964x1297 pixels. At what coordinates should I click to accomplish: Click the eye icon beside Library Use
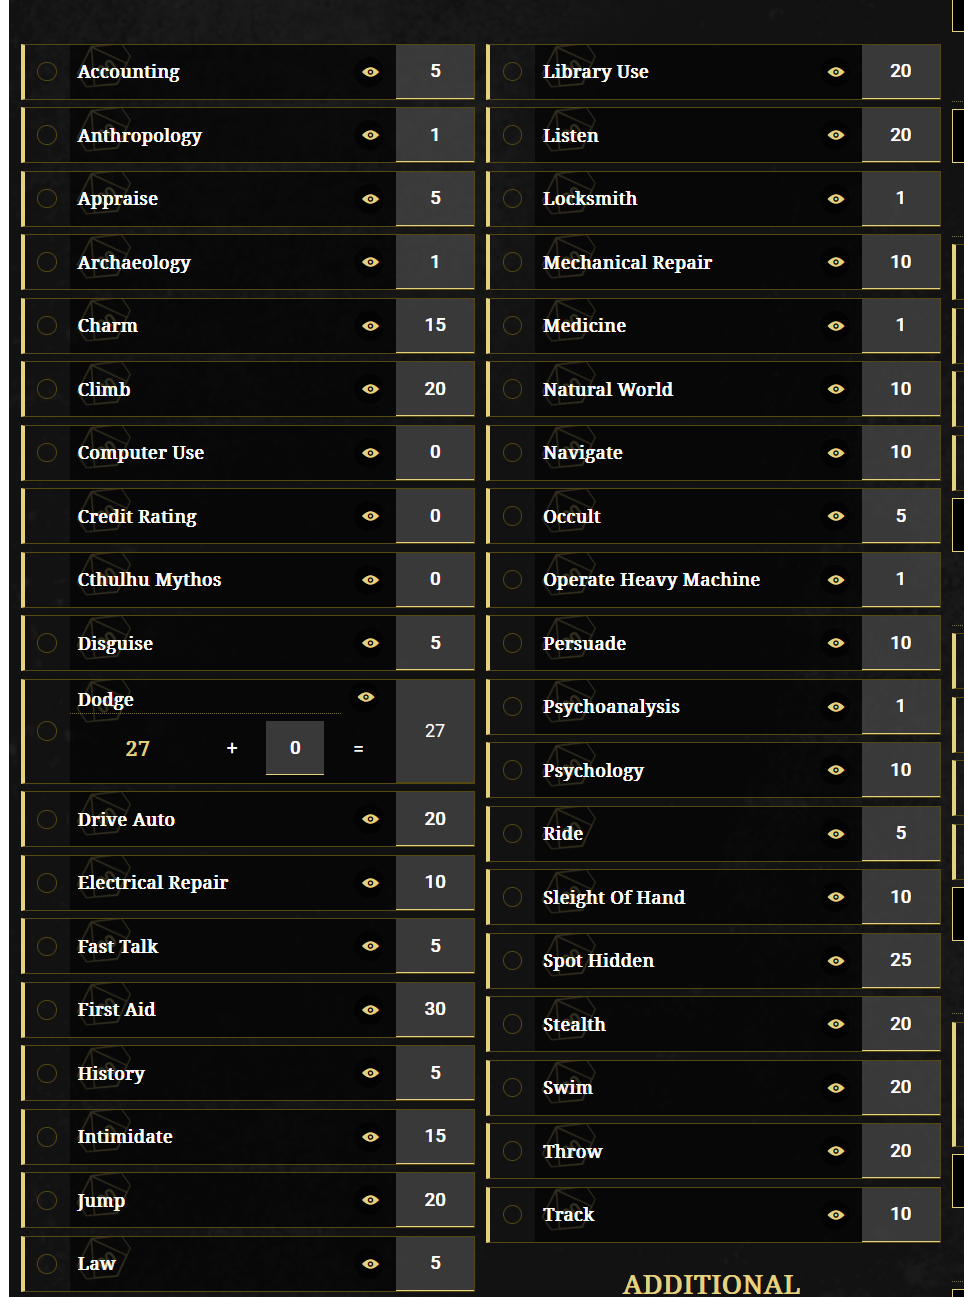836,72
